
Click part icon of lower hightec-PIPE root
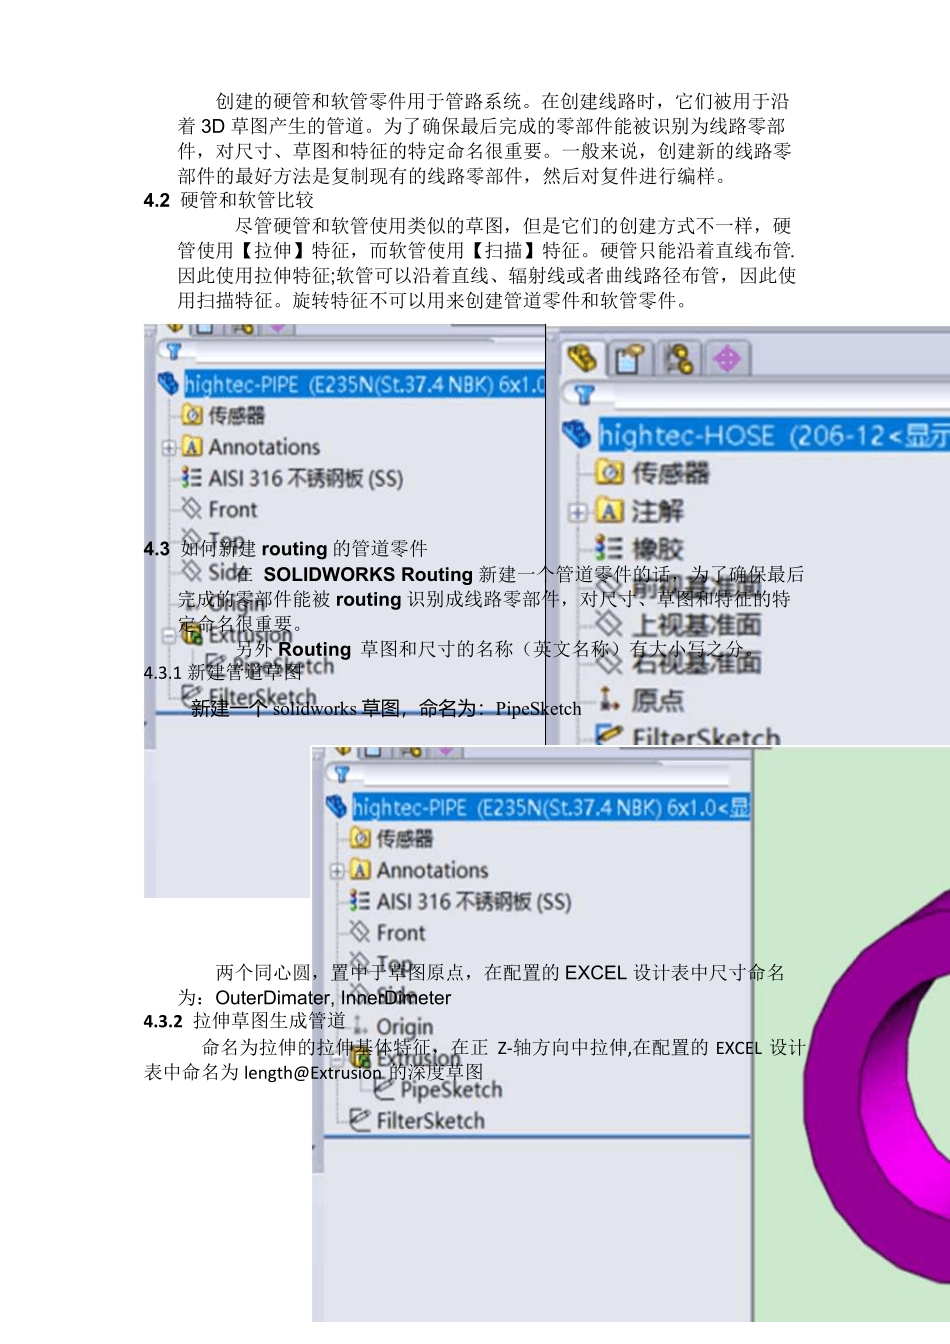[x=337, y=807]
